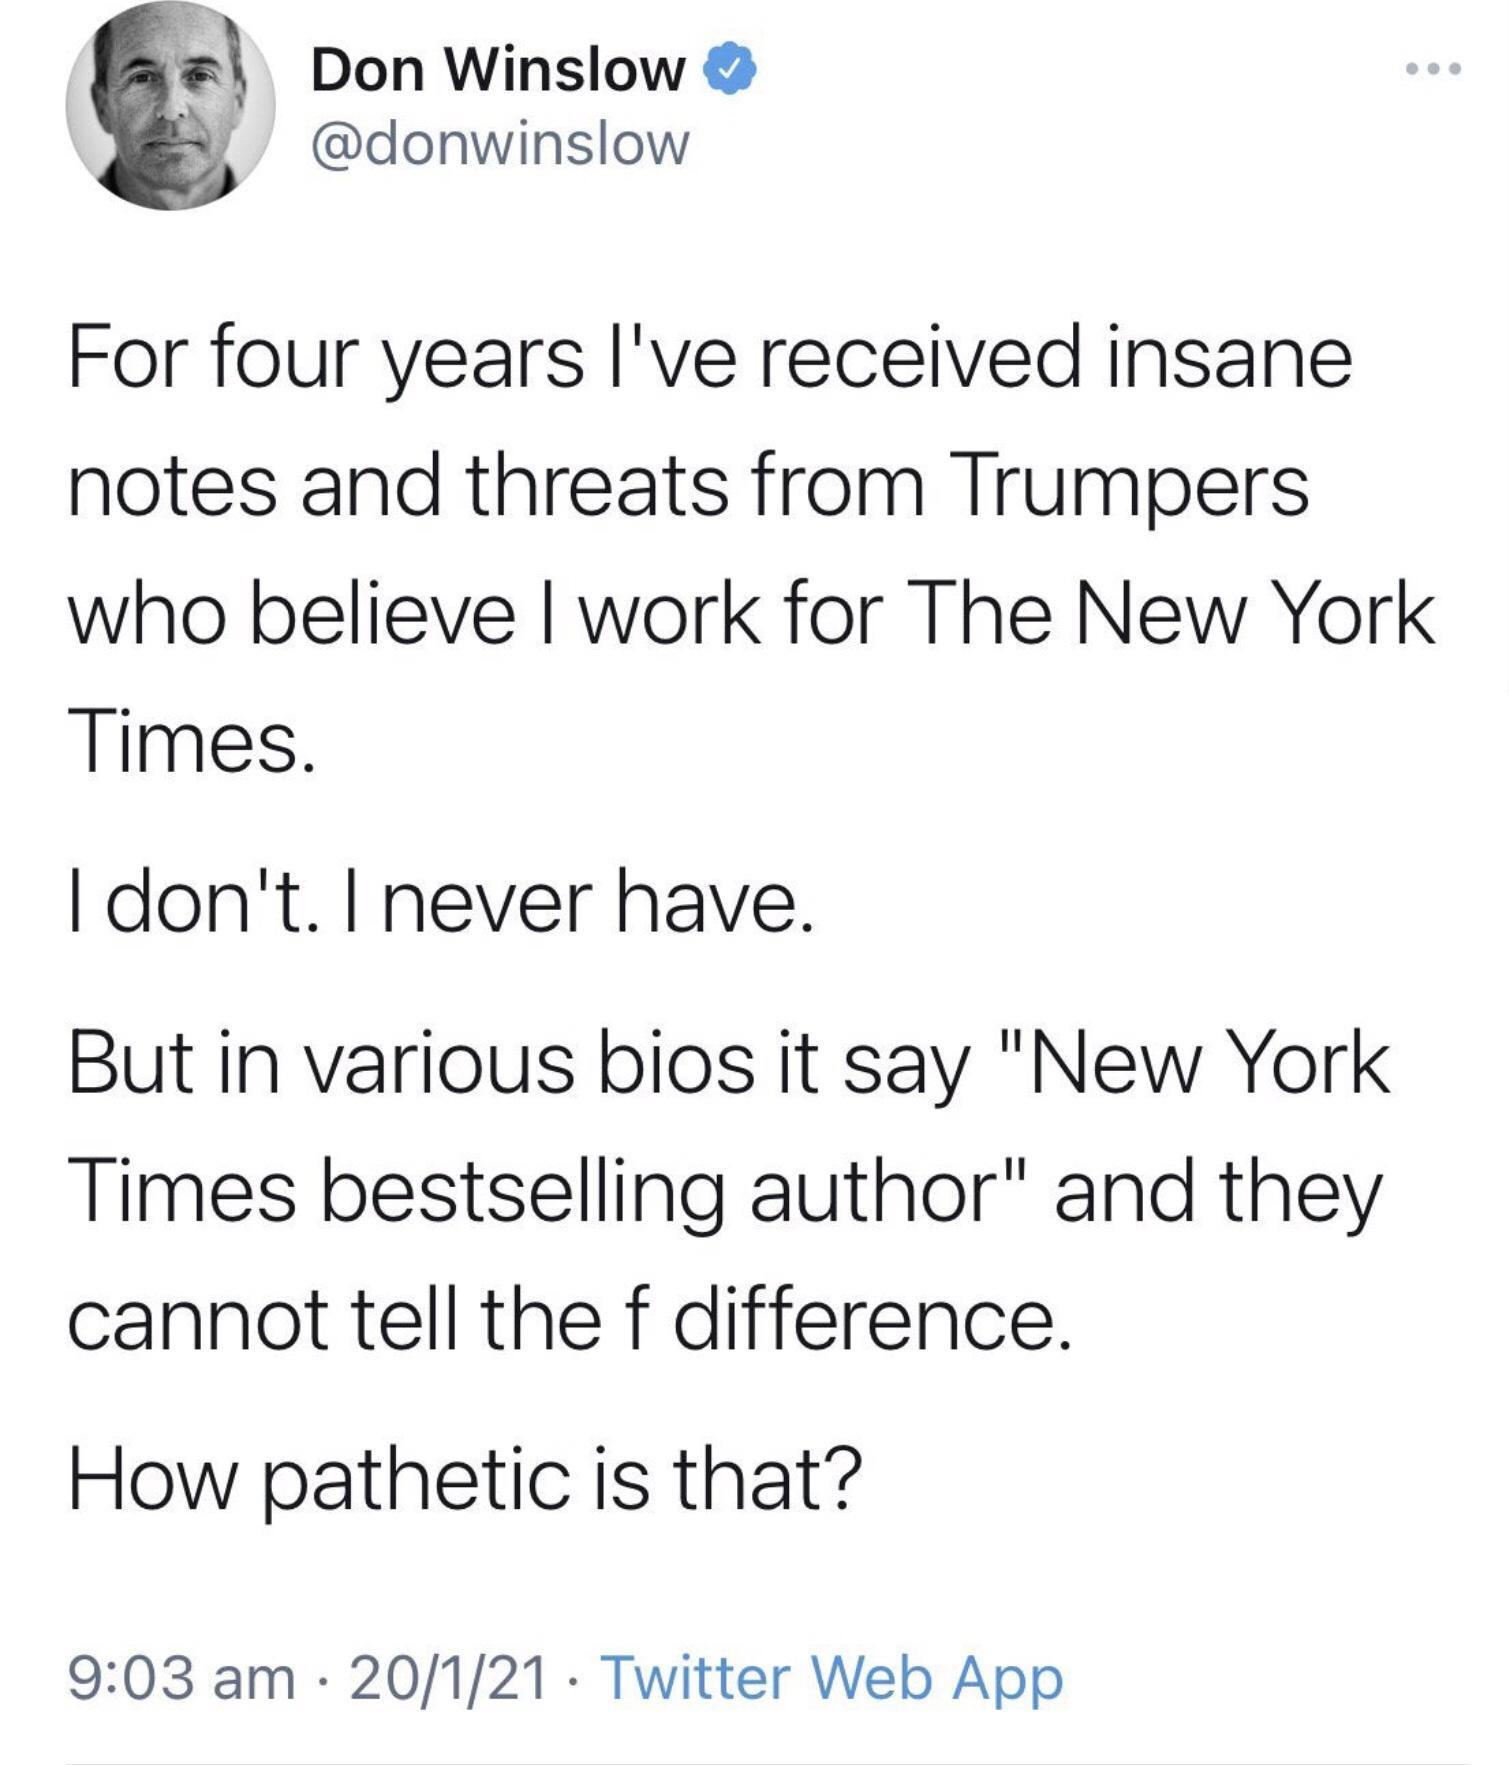Click the 20/1/21 date
The image size is (1509, 1765).
pyautogui.click(x=449, y=1677)
